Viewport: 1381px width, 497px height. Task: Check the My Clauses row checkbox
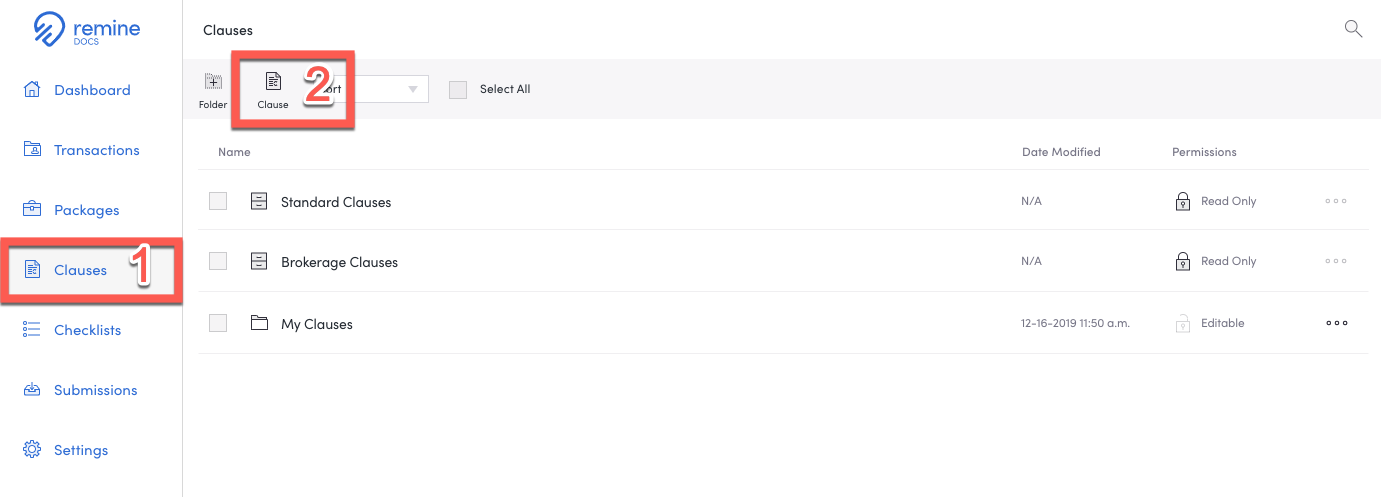[218, 323]
